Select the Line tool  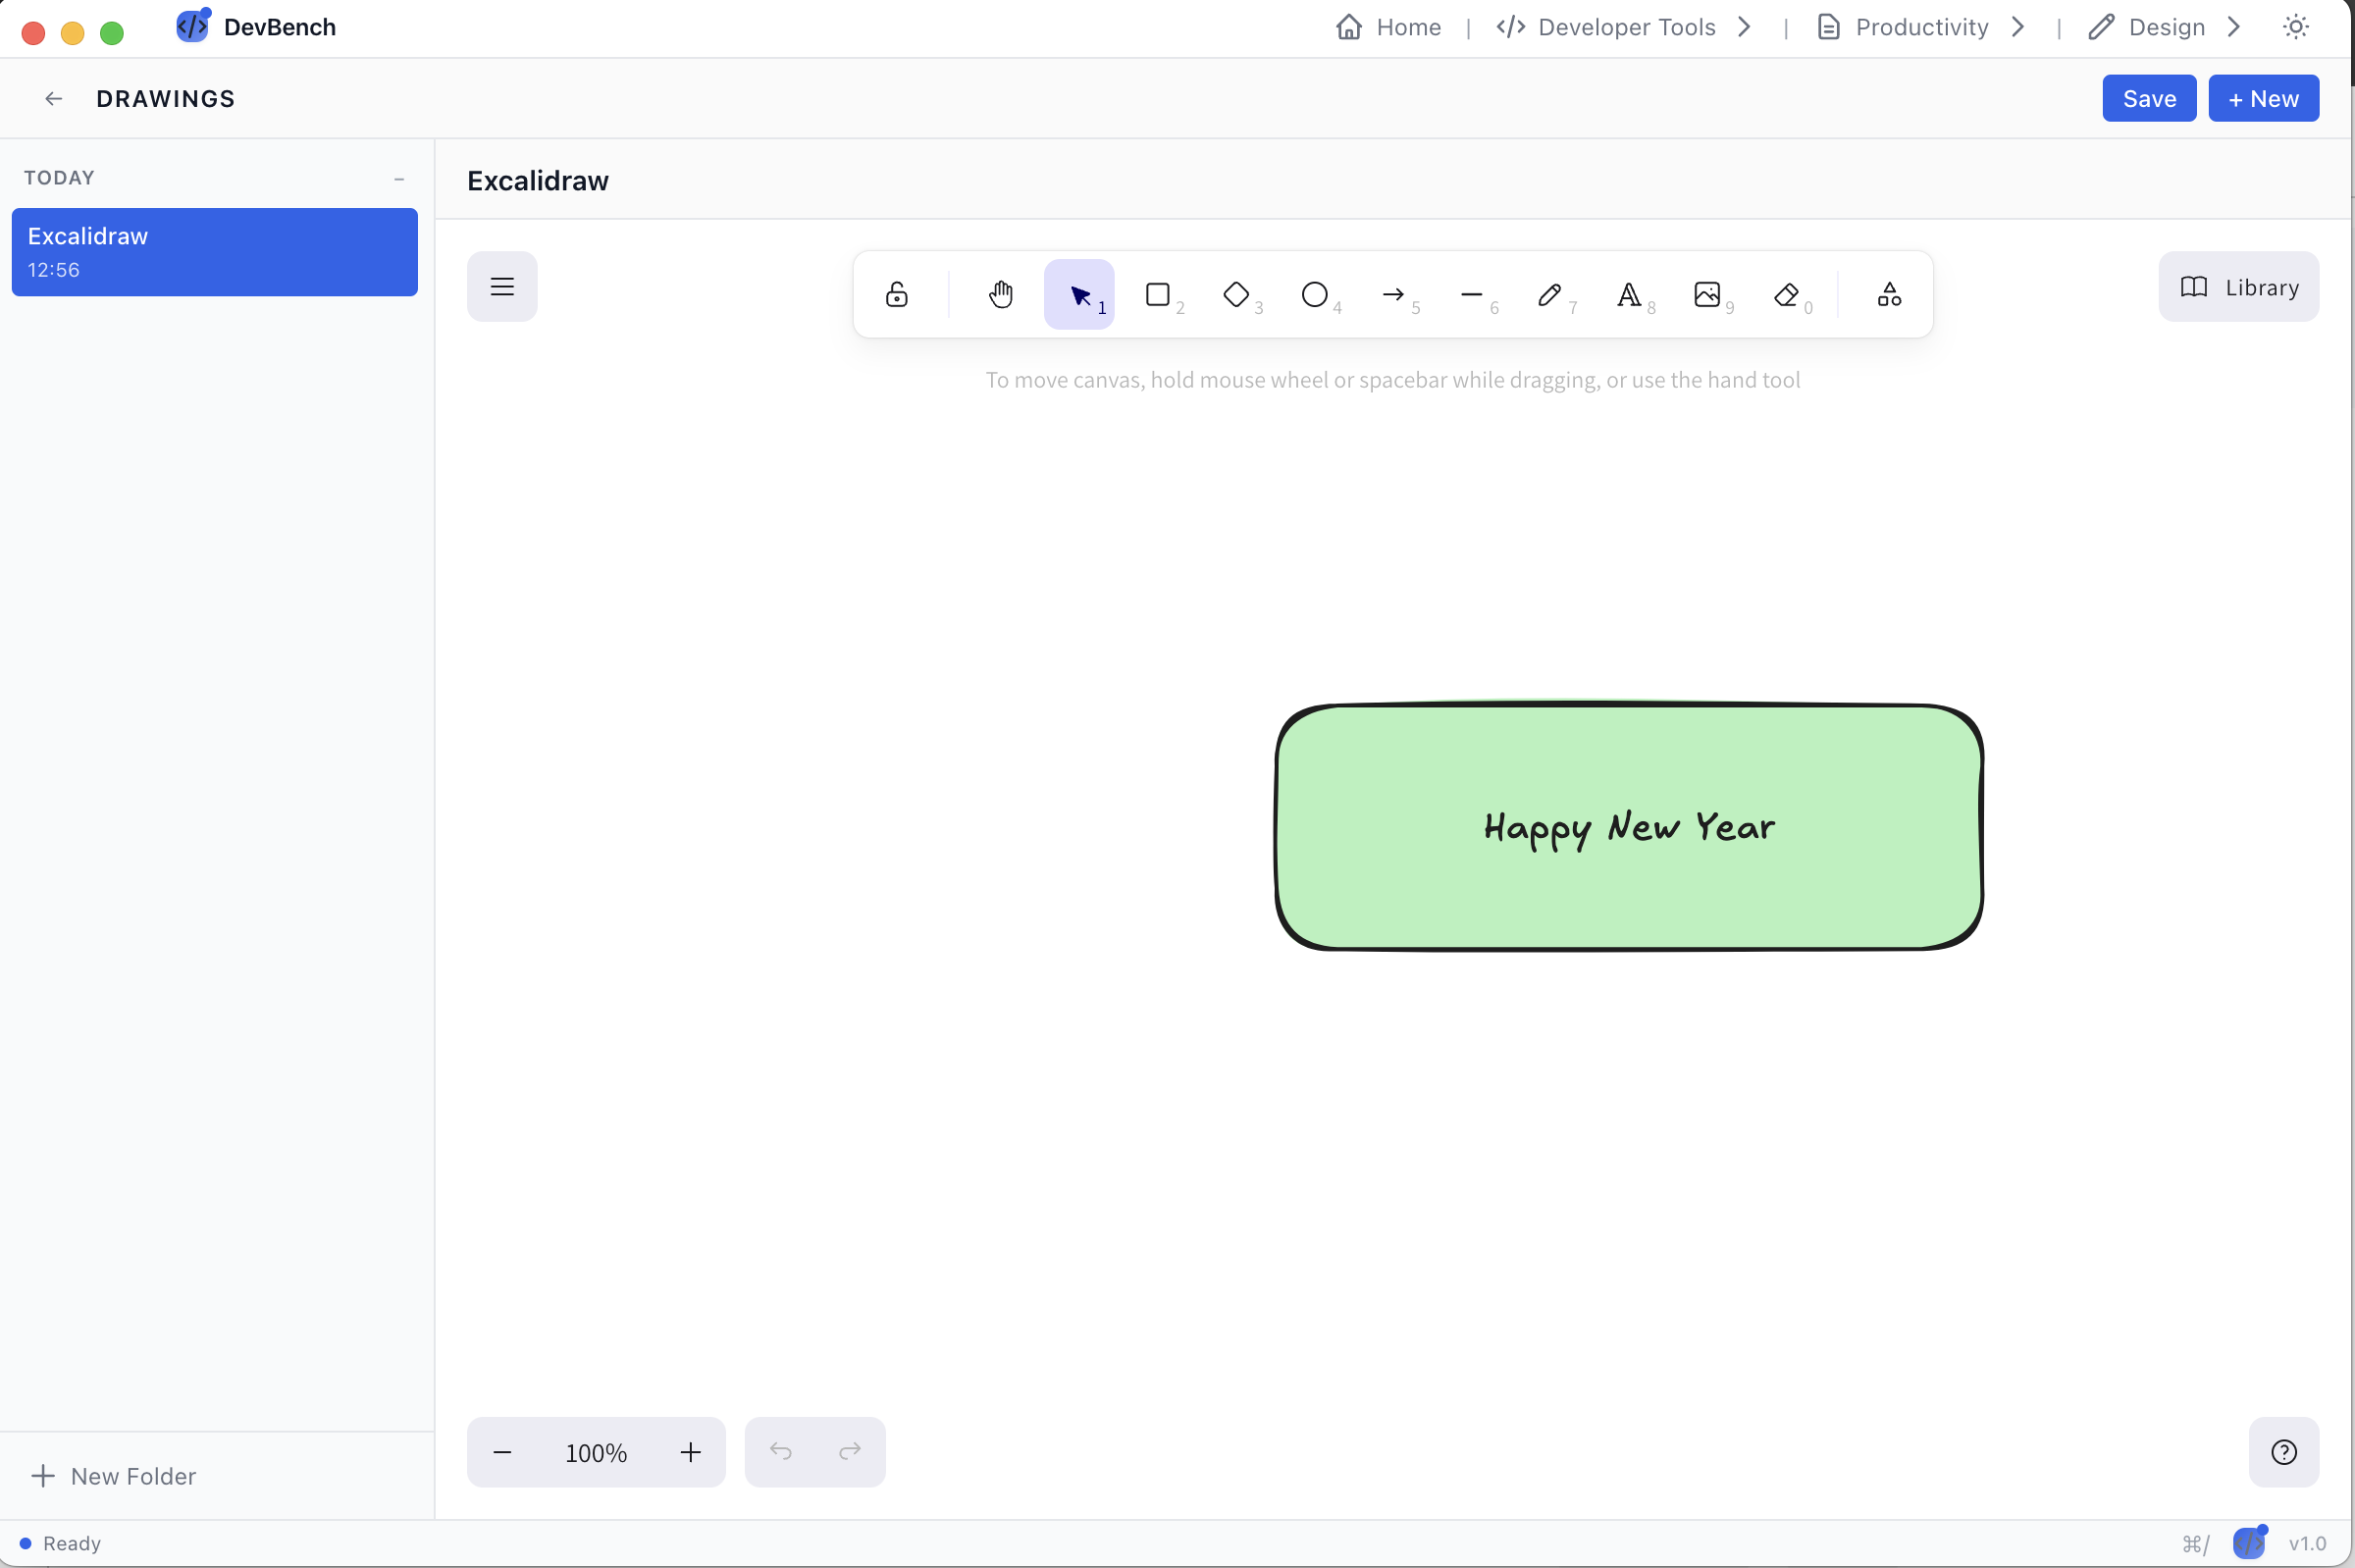tap(1471, 294)
